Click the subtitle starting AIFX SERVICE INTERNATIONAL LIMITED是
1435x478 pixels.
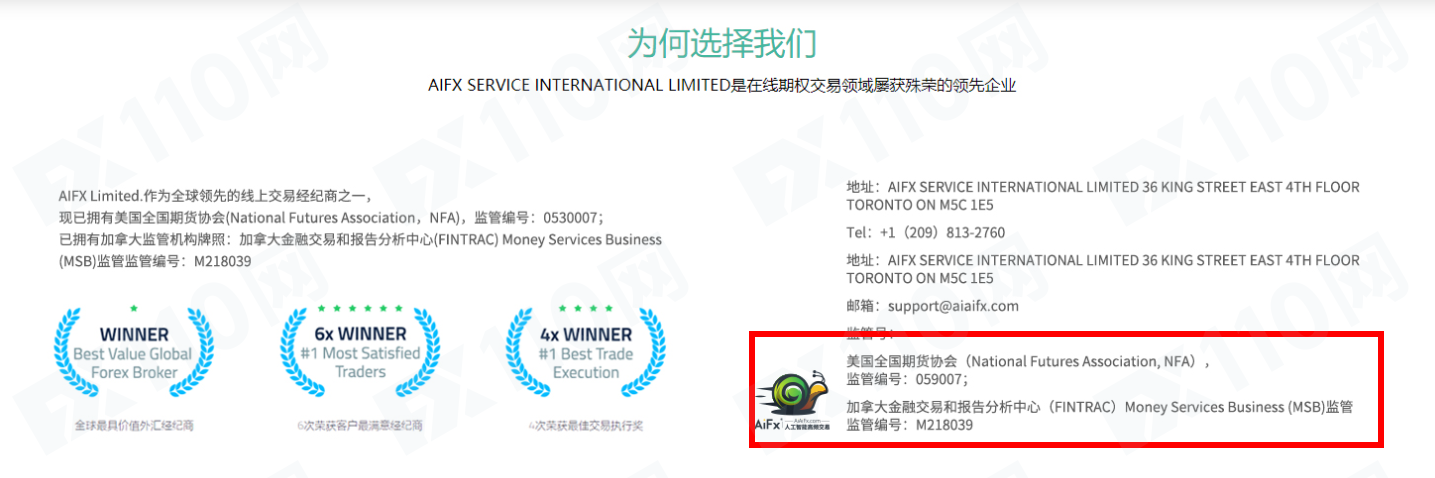click(722, 85)
